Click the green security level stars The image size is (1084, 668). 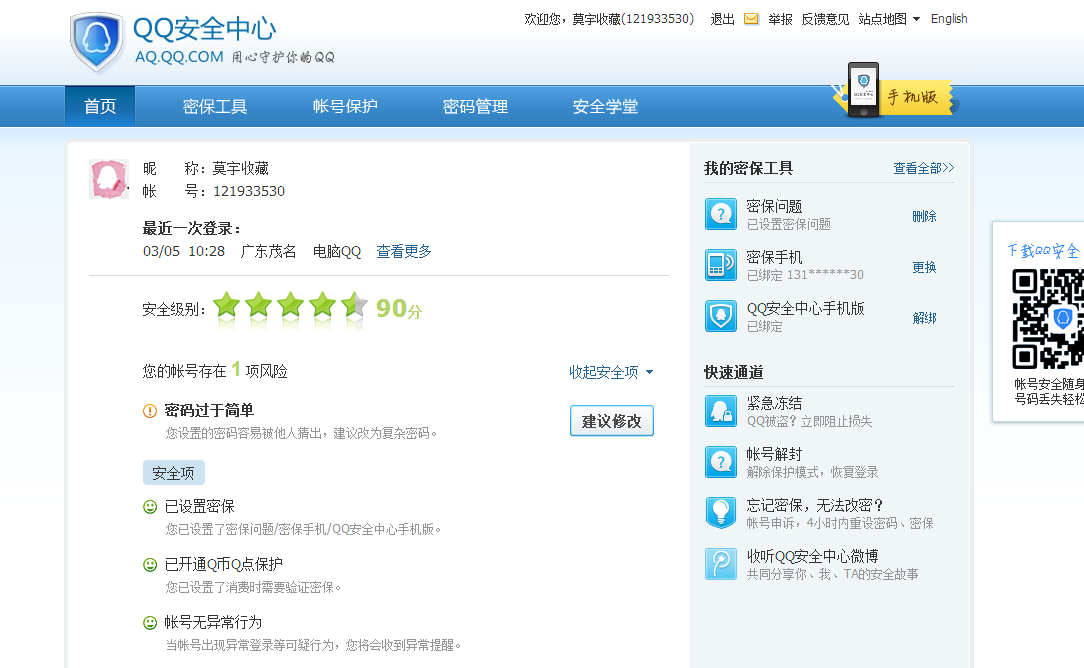point(290,306)
